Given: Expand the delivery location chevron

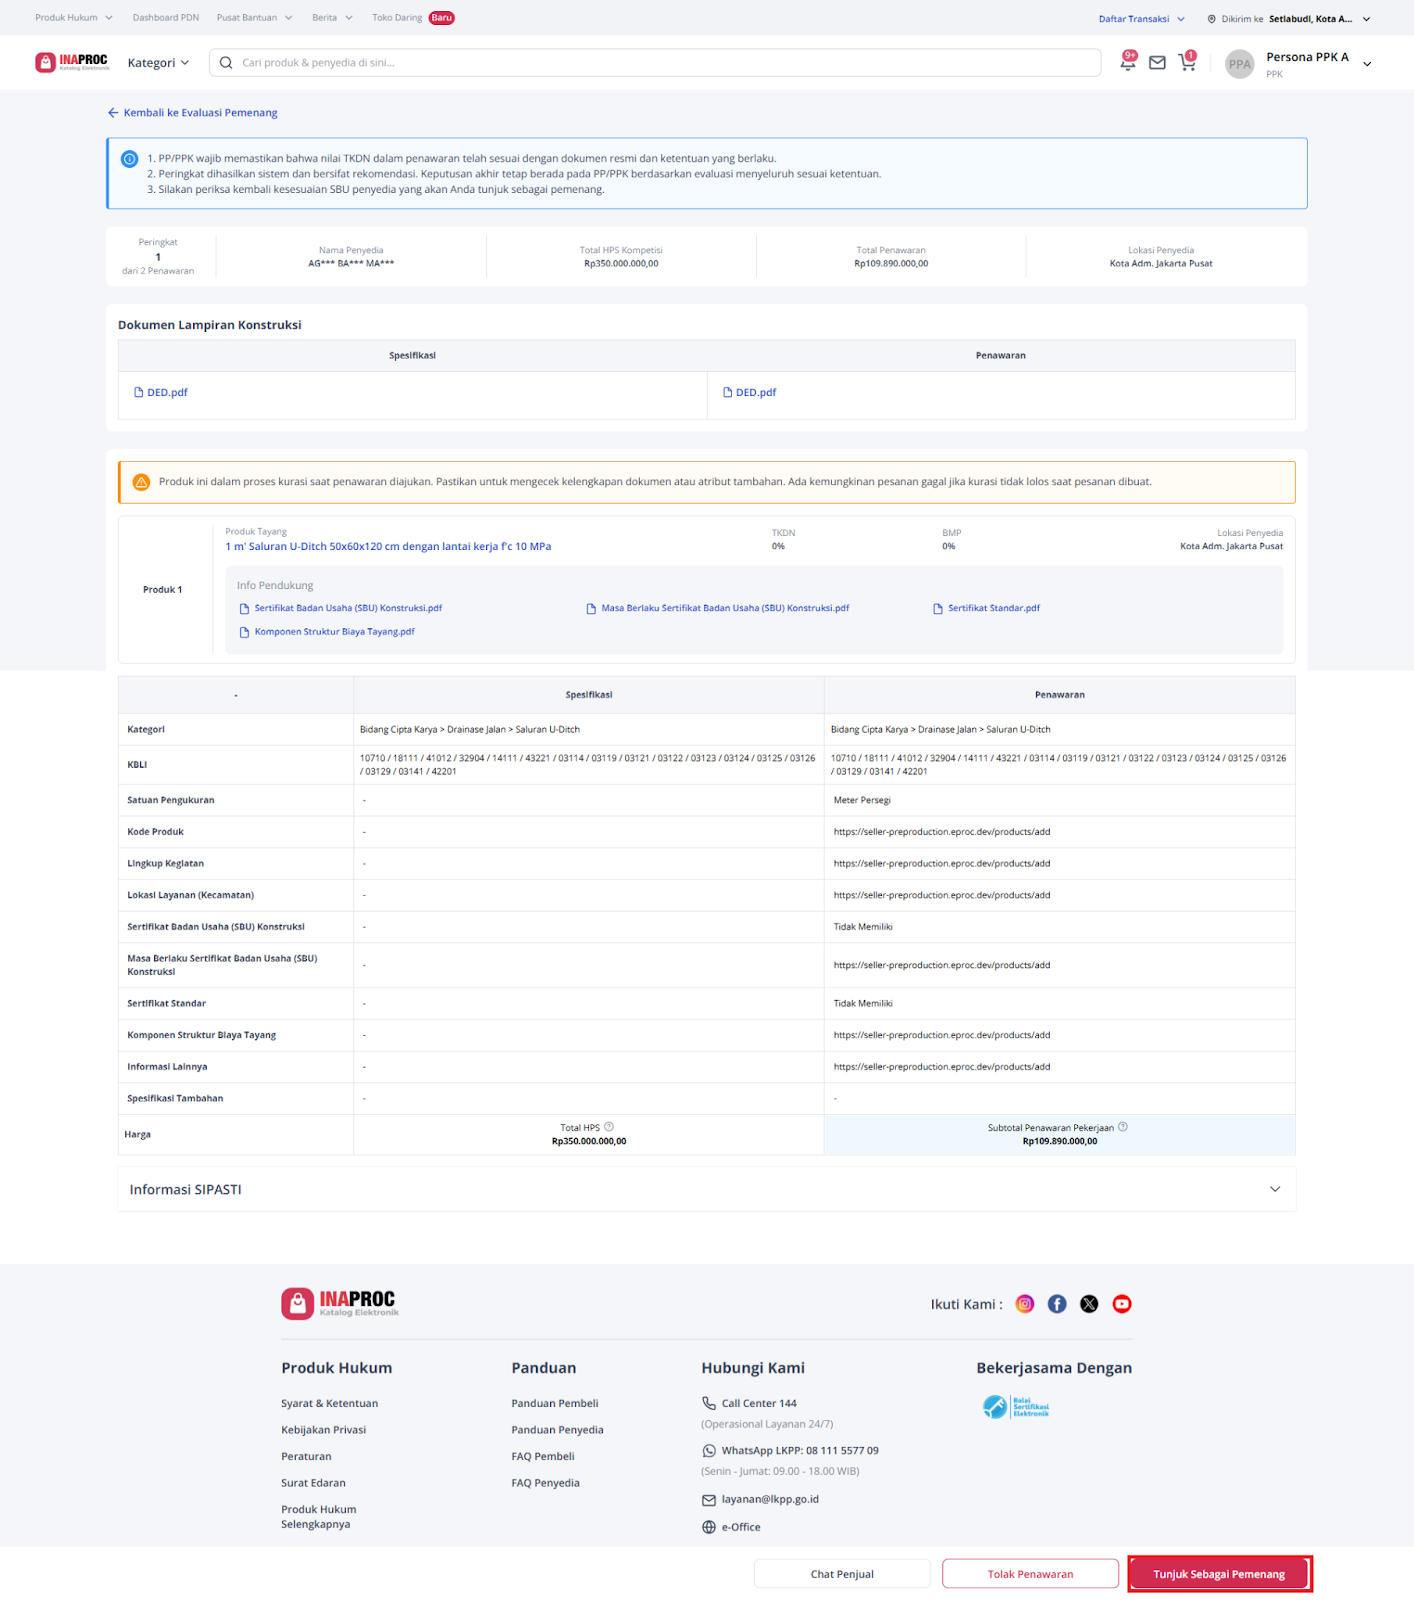Looking at the screenshot, I should [1367, 19].
